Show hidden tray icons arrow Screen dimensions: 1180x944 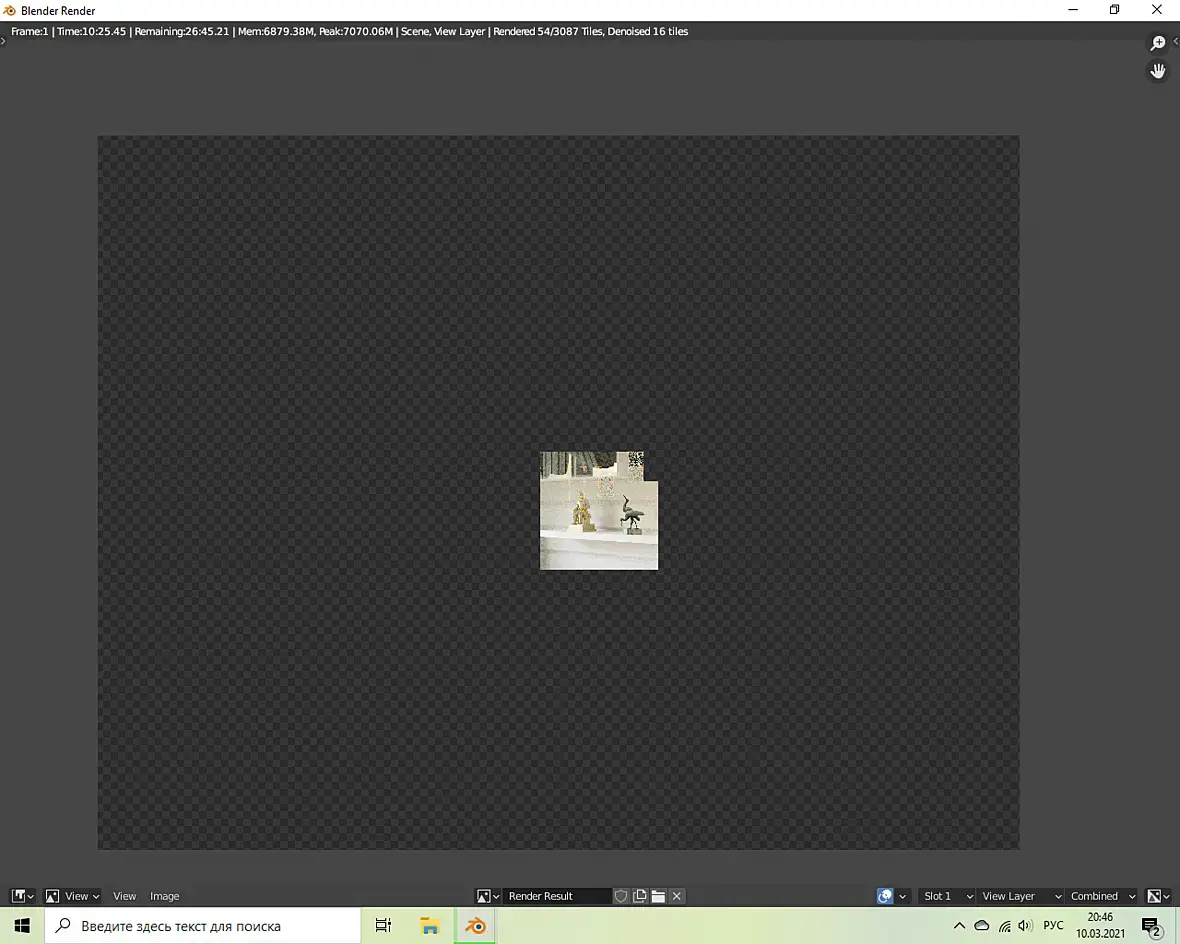(959, 926)
